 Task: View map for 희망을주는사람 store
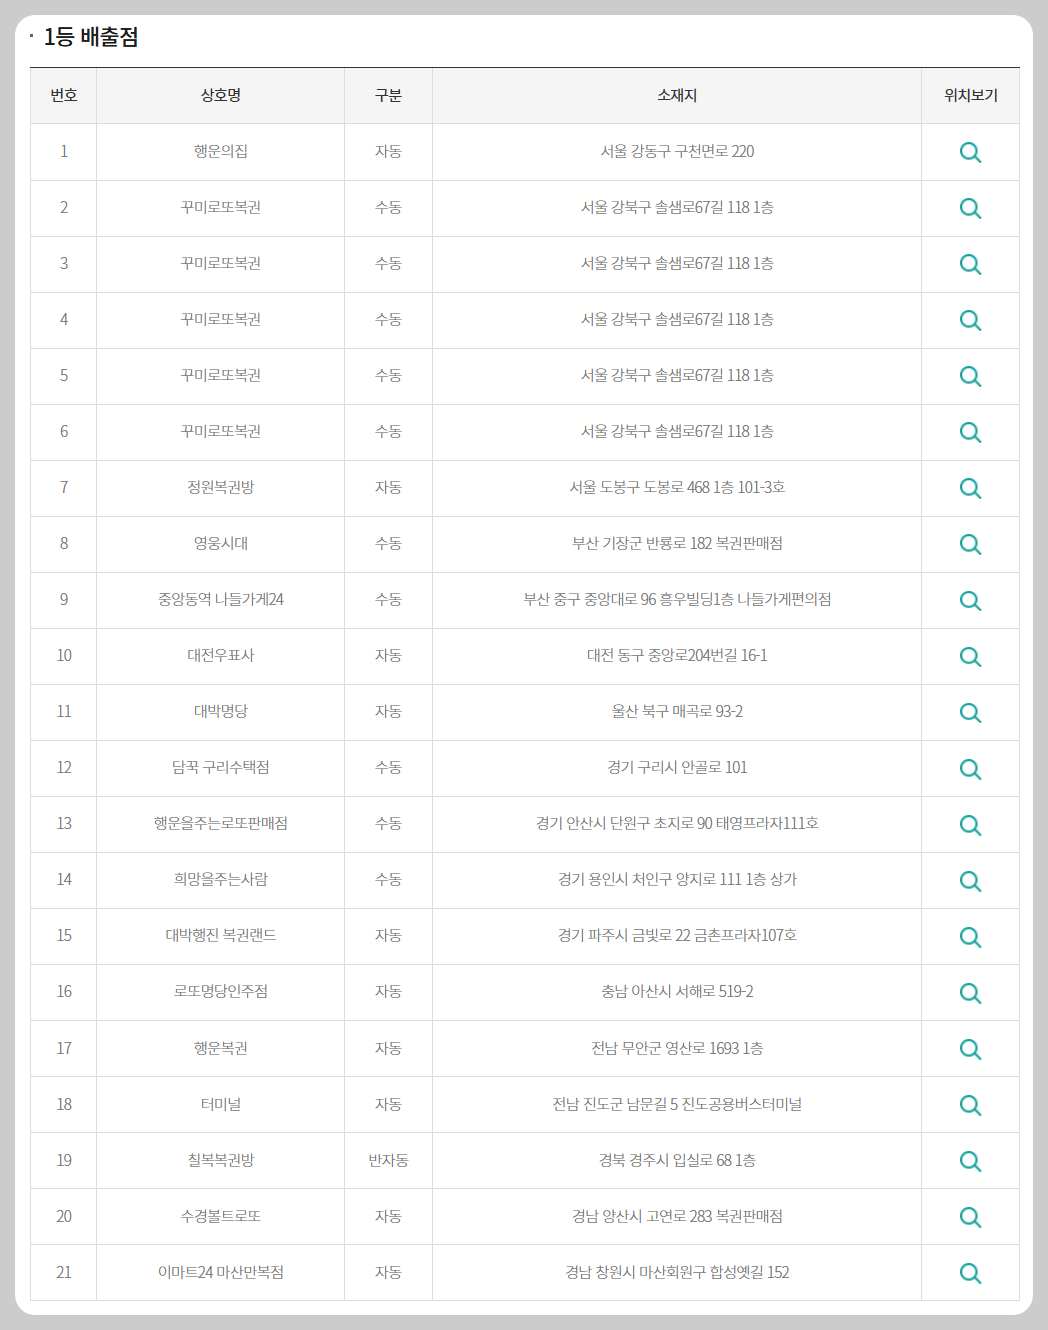969,880
